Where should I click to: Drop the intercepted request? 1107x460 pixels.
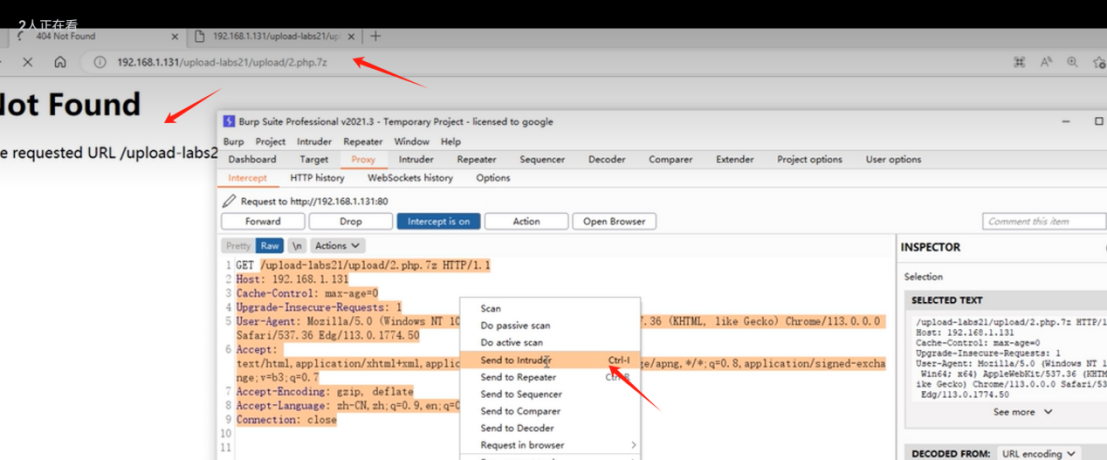[350, 222]
